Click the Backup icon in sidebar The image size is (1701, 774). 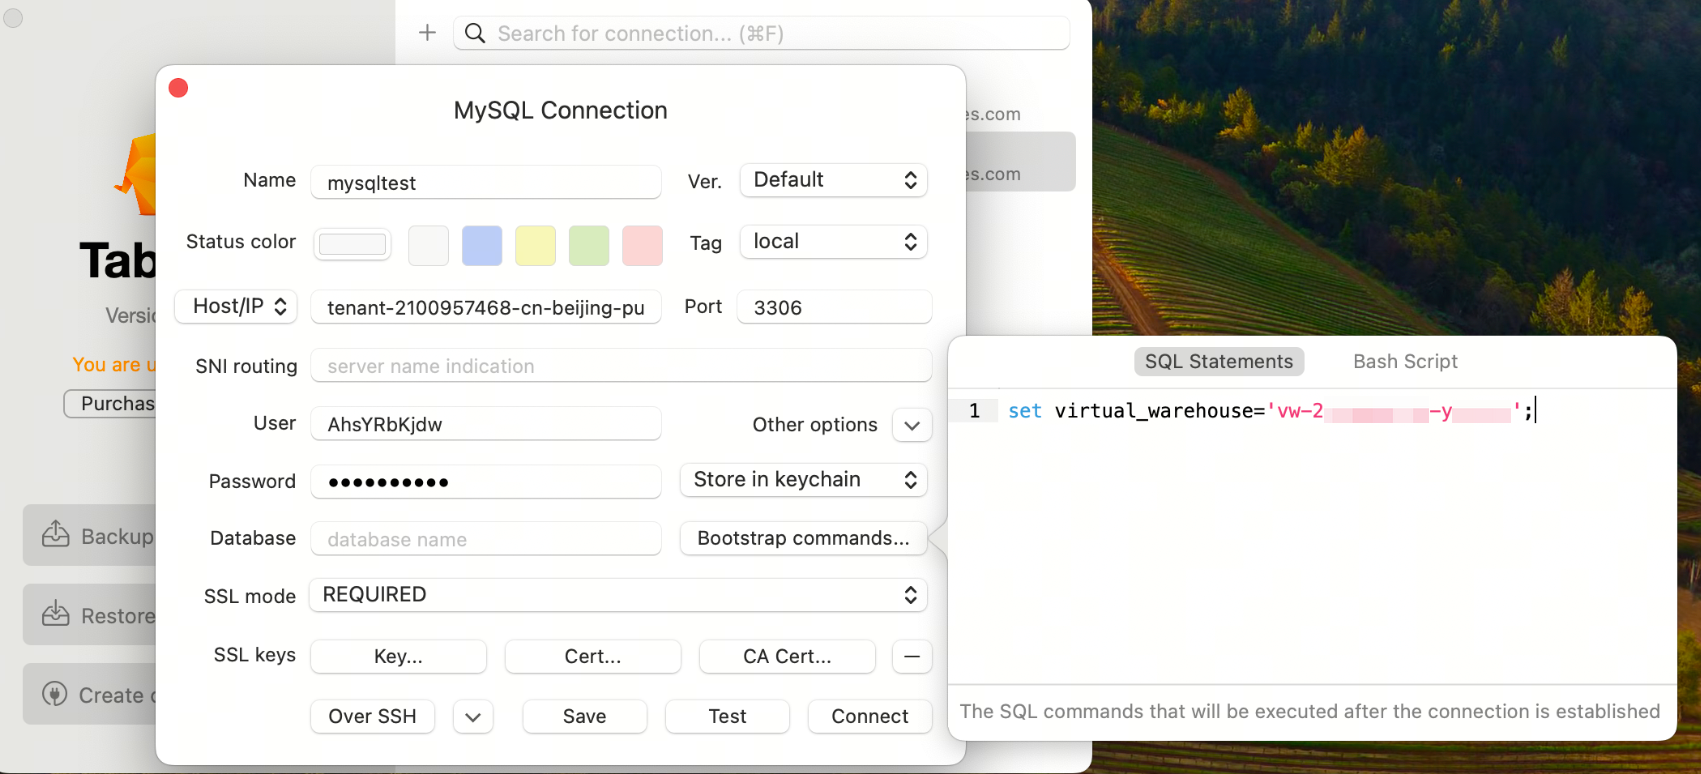[x=55, y=535]
